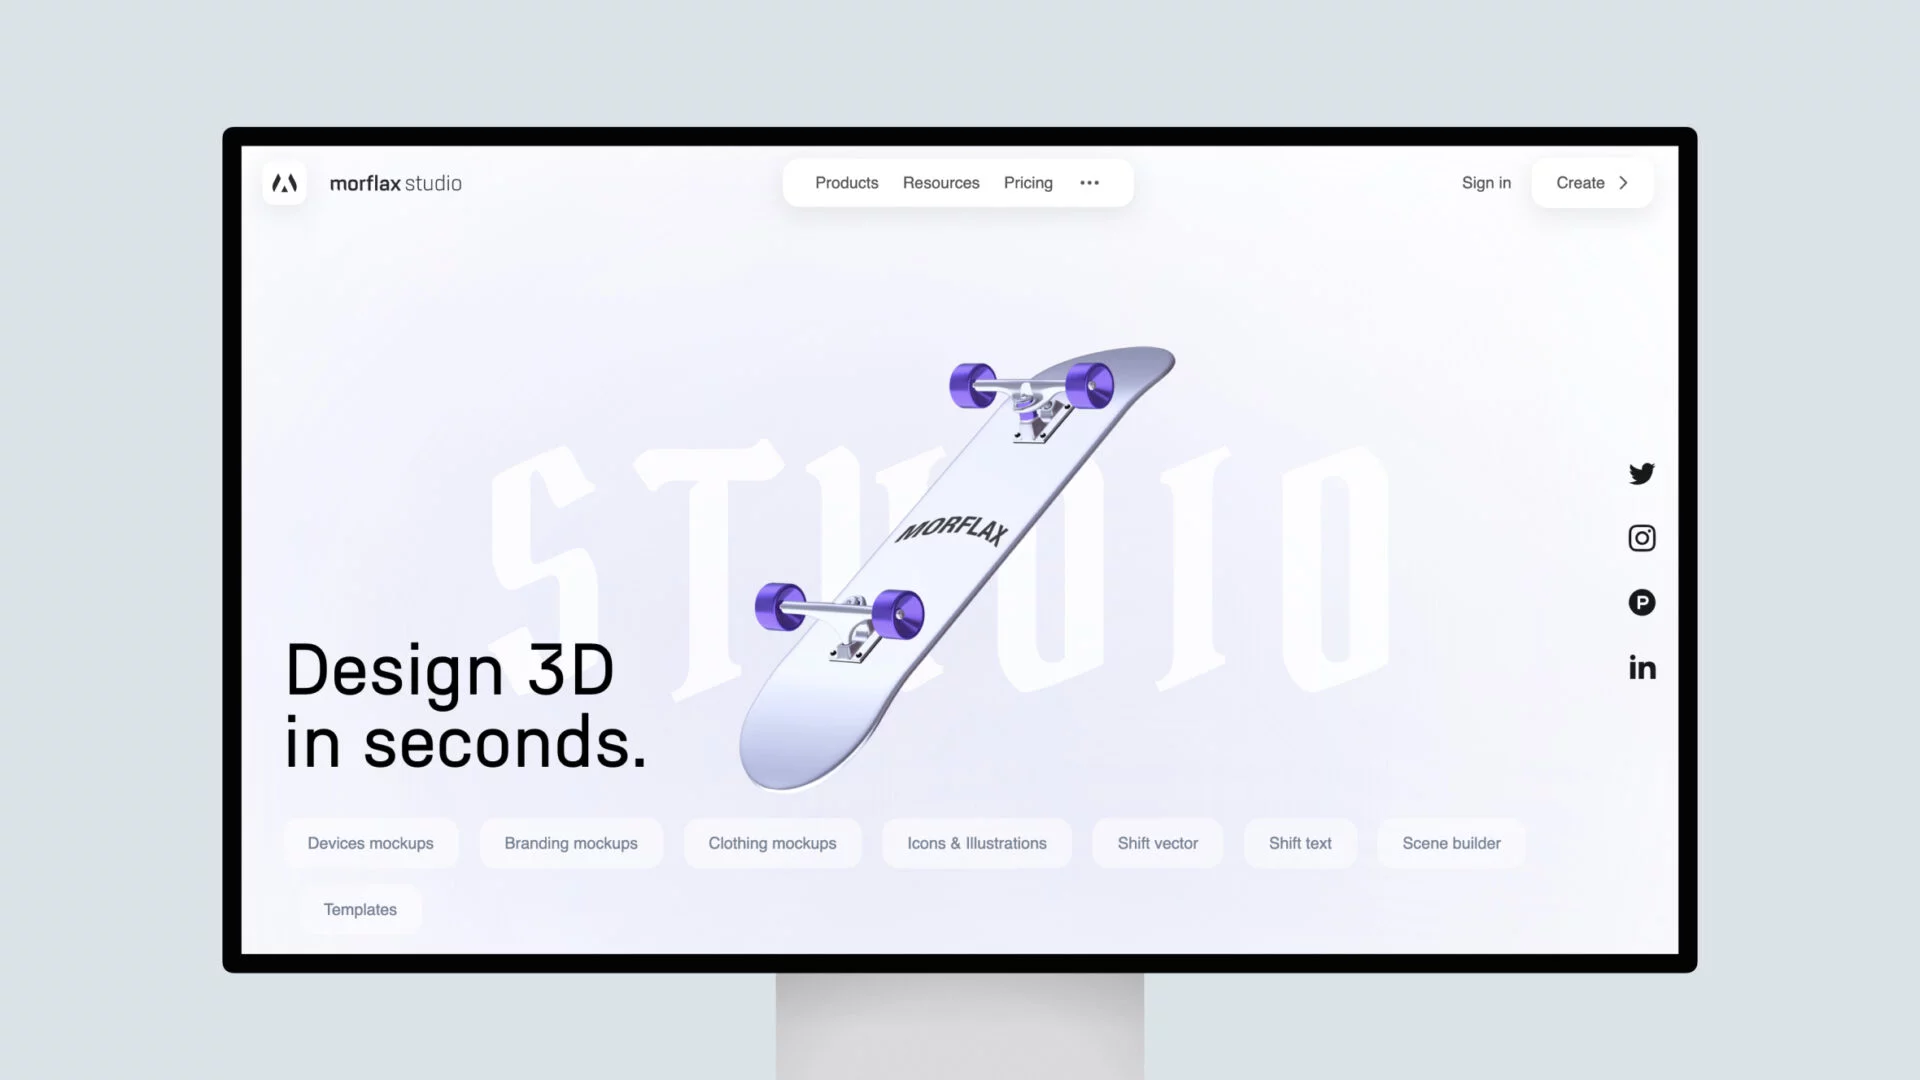The image size is (1920, 1080).
Task: Click the Twitter social icon
Action: (1642, 472)
